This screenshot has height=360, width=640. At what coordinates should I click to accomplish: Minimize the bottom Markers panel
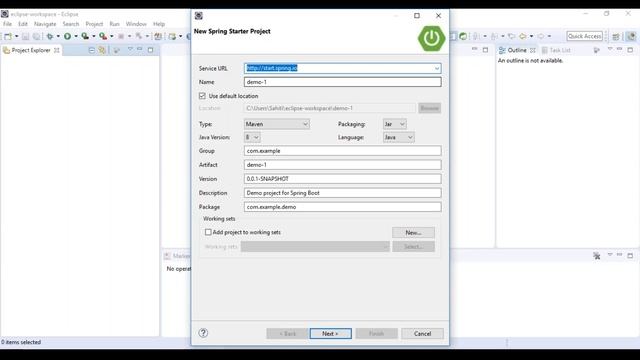(620, 255)
